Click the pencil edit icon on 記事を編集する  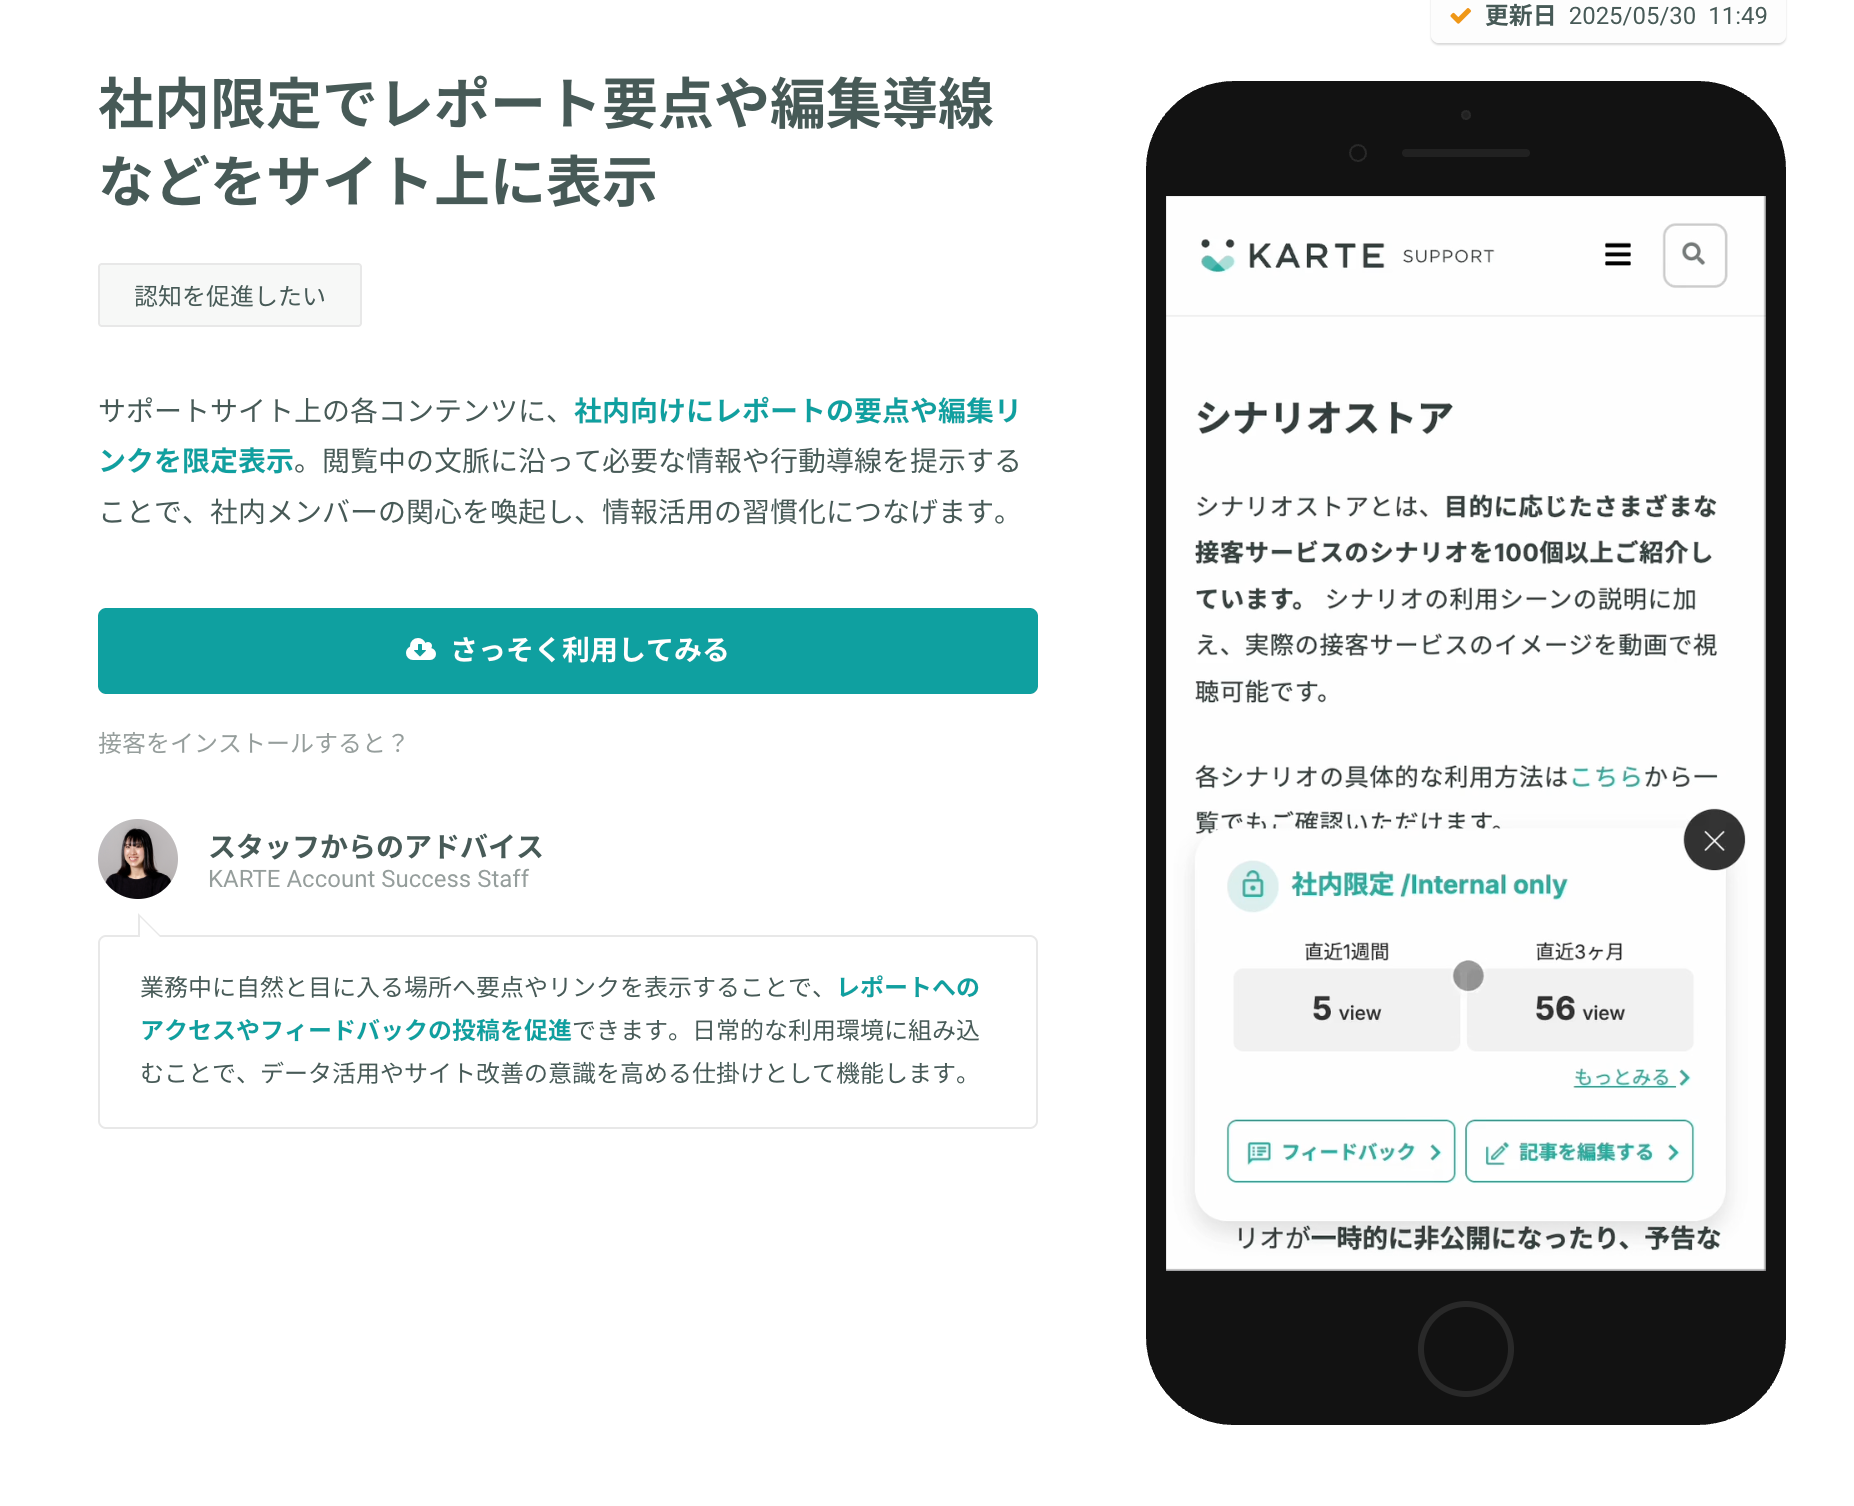point(1497,1153)
